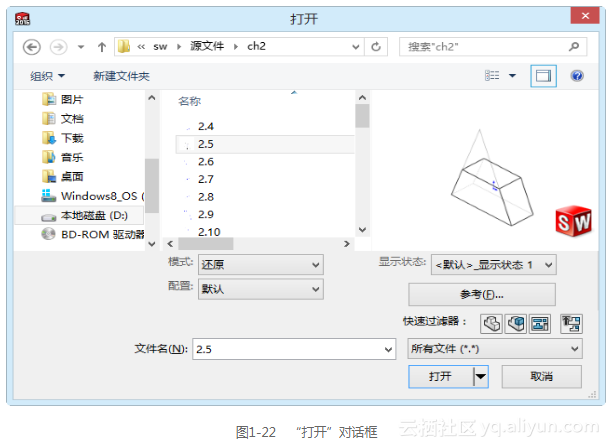Click navigation pane scroll up arrow
The width and height of the screenshot is (610, 448).
click(x=152, y=98)
